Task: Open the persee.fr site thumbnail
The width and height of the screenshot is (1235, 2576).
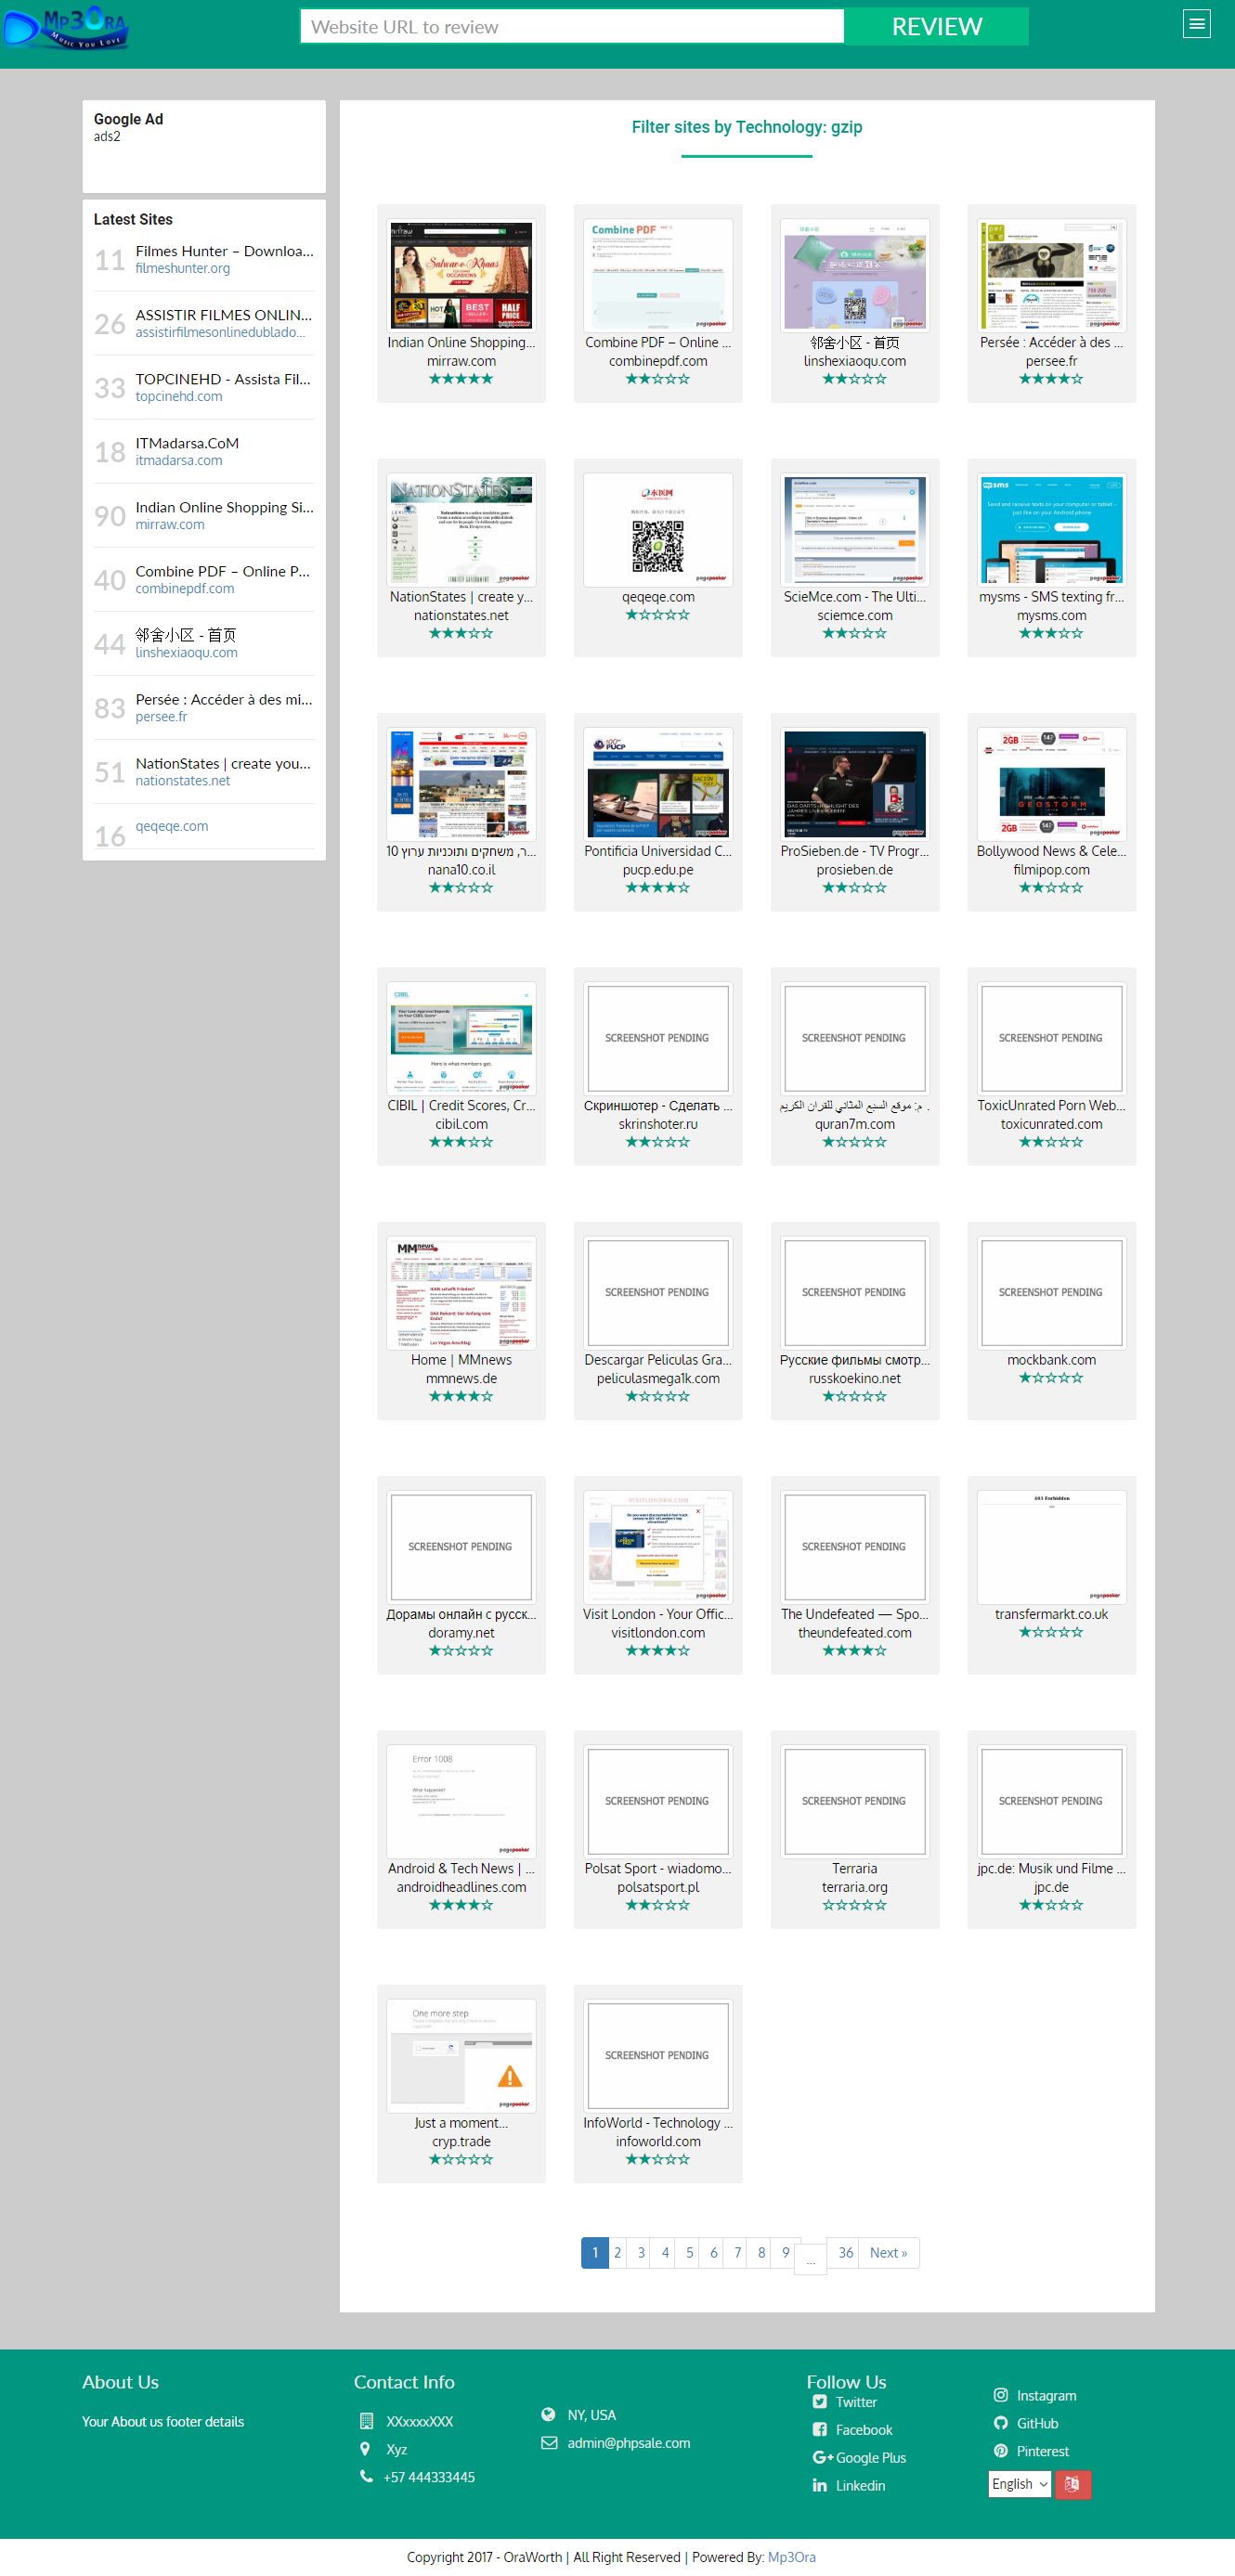Action: (1051, 276)
